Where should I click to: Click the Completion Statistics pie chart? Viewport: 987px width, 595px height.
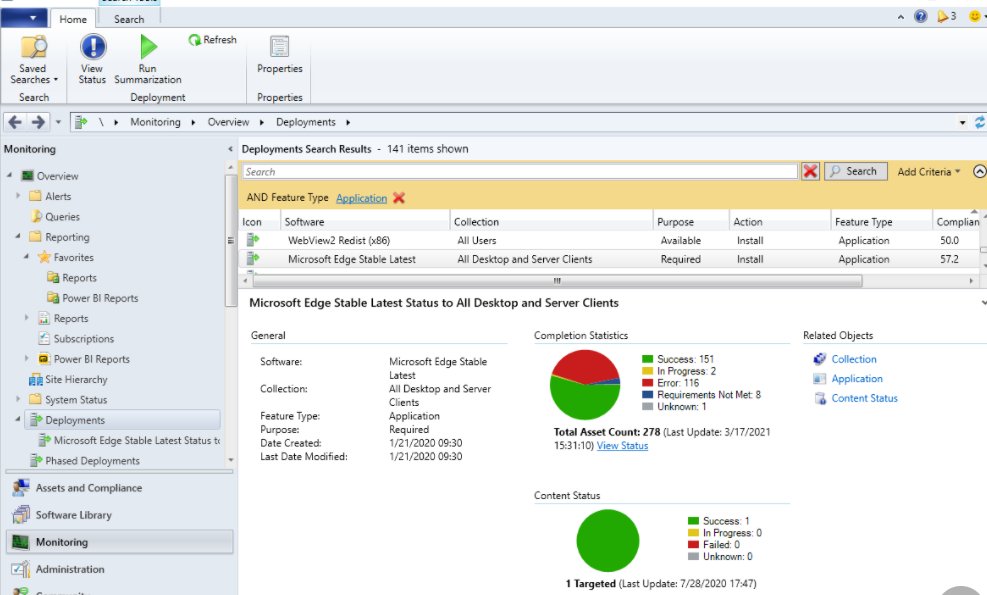(585, 385)
